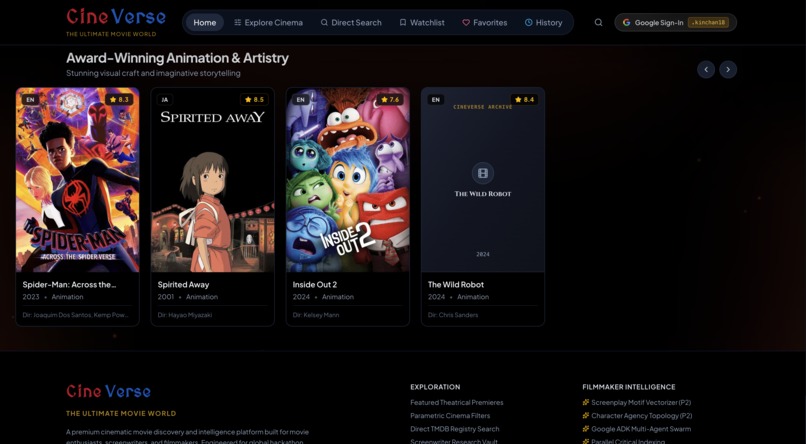Open the Spider-Man Across the Spider-Verse poster
806x444 pixels.
tap(78, 180)
